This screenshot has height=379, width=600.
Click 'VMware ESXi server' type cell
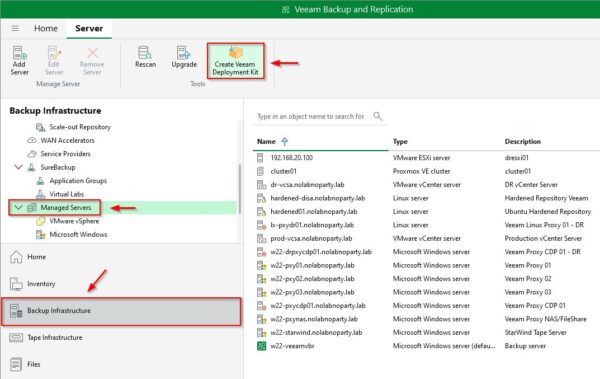pos(421,158)
